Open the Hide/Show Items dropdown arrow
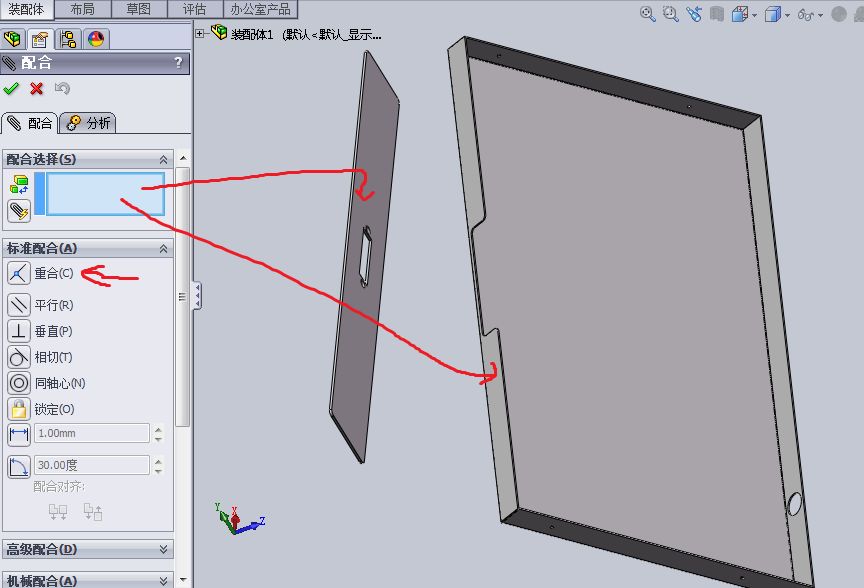Viewport: 864px width, 588px height. point(820,15)
